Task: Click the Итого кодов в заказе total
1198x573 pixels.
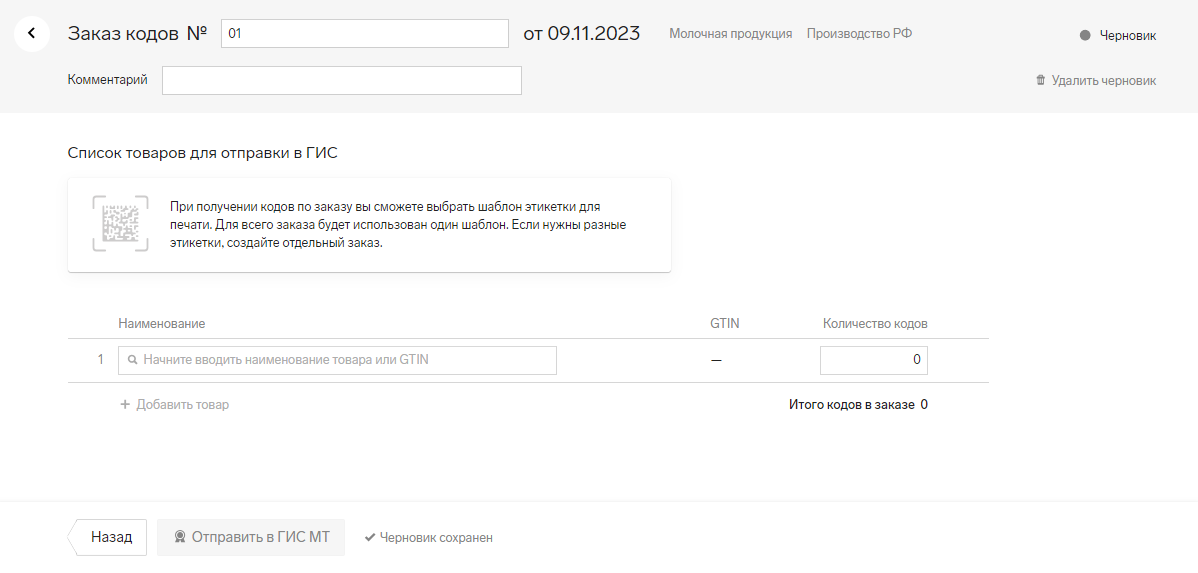Action: click(x=858, y=405)
